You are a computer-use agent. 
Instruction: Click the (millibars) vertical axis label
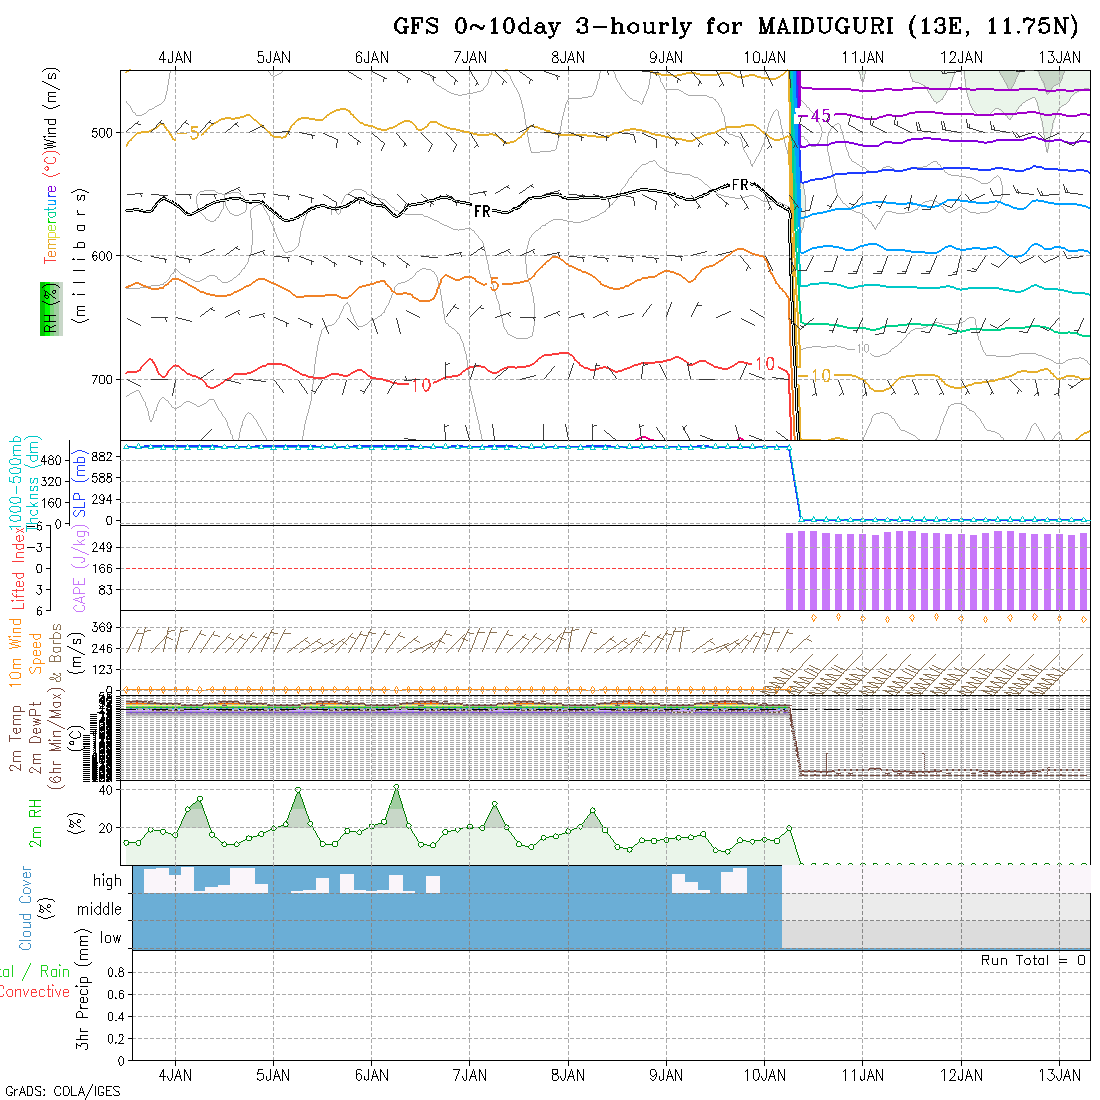[x=81, y=255]
